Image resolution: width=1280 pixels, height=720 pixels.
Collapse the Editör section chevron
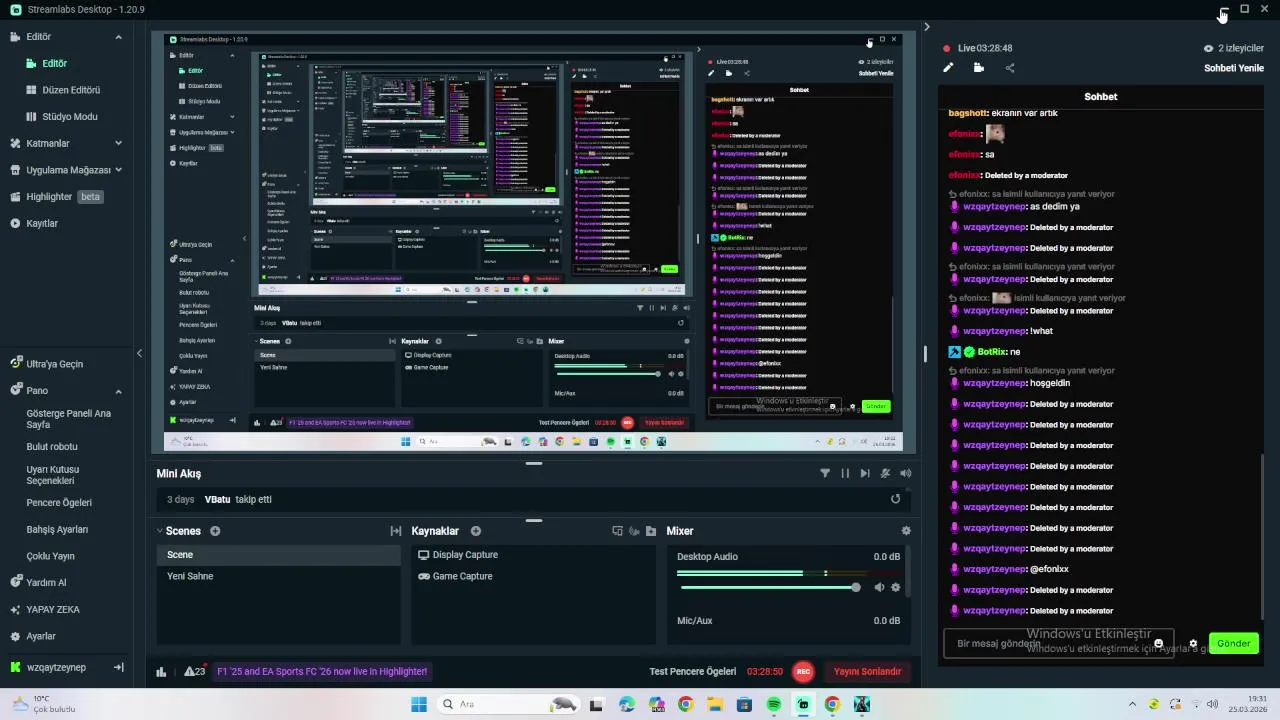[x=118, y=37]
